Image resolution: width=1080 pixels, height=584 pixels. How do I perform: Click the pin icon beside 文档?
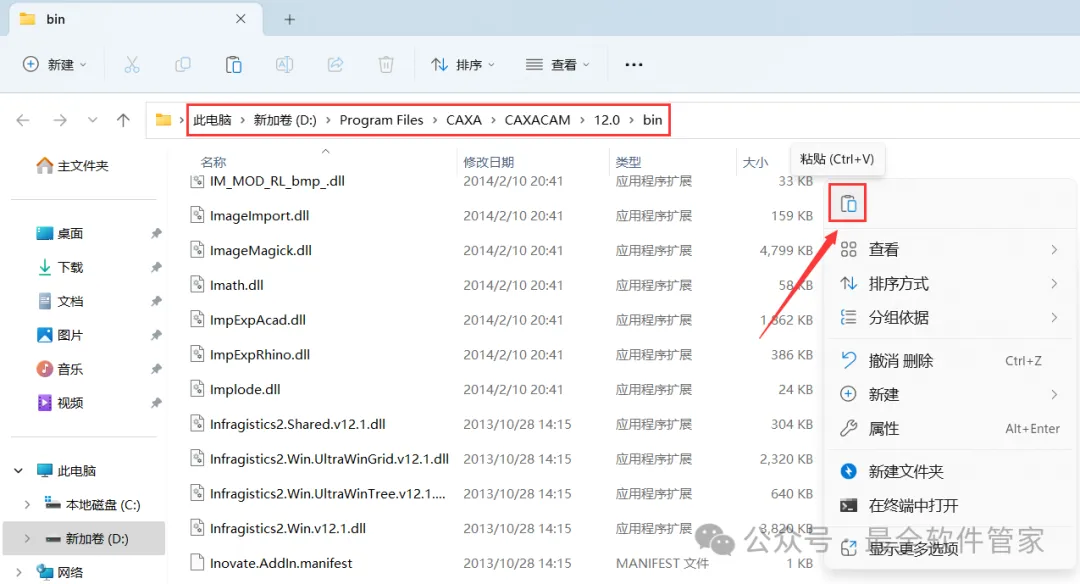(156, 301)
